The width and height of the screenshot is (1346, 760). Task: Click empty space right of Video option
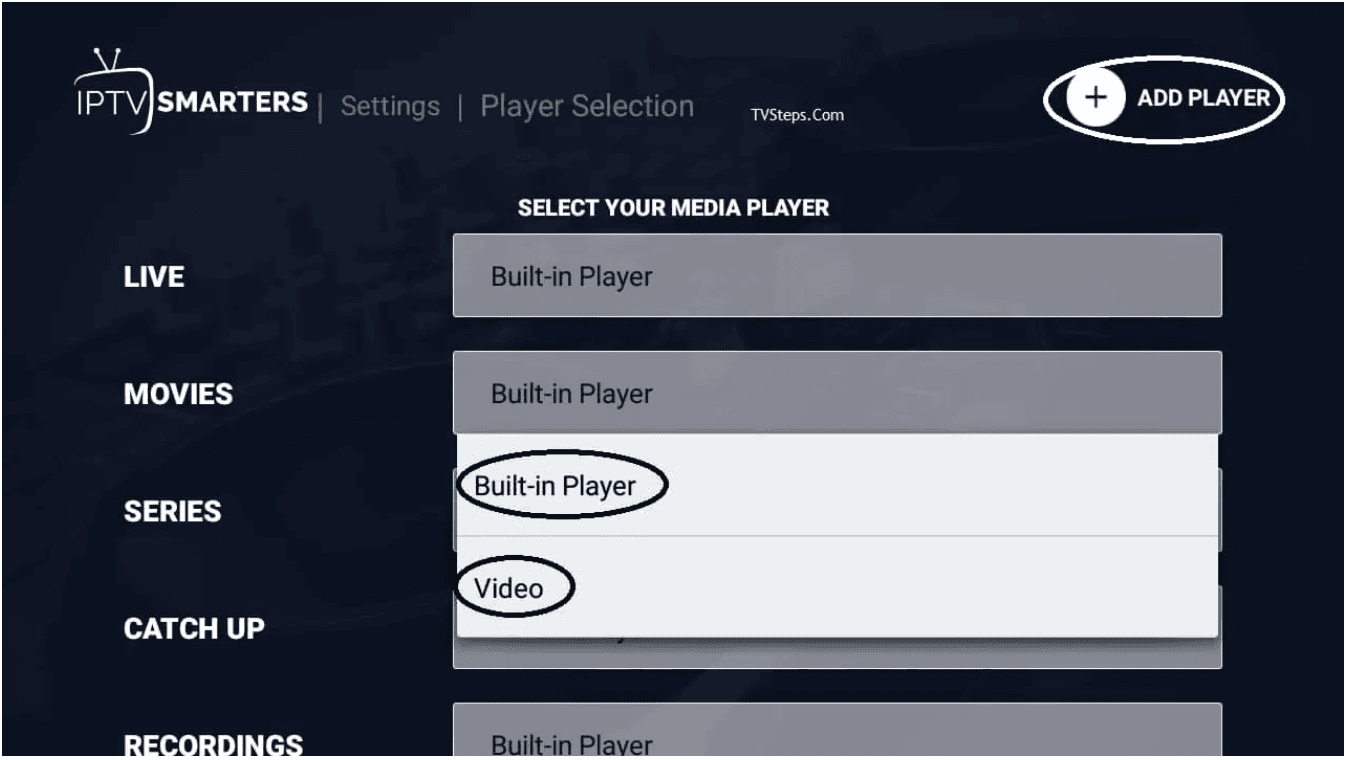tap(900, 588)
